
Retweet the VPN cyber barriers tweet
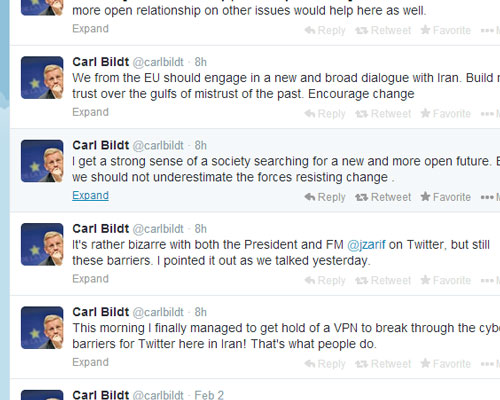[x=383, y=364]
